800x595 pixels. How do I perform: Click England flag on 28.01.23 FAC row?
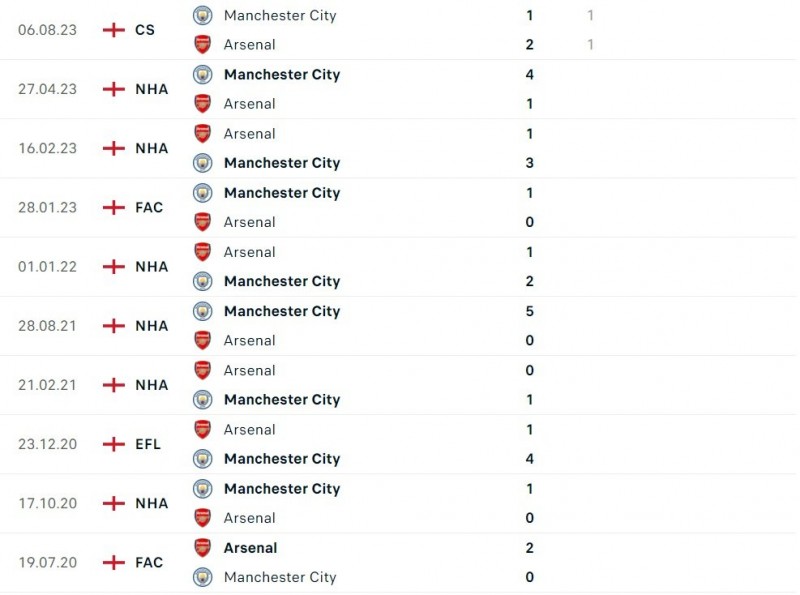(x=114, y=207)
